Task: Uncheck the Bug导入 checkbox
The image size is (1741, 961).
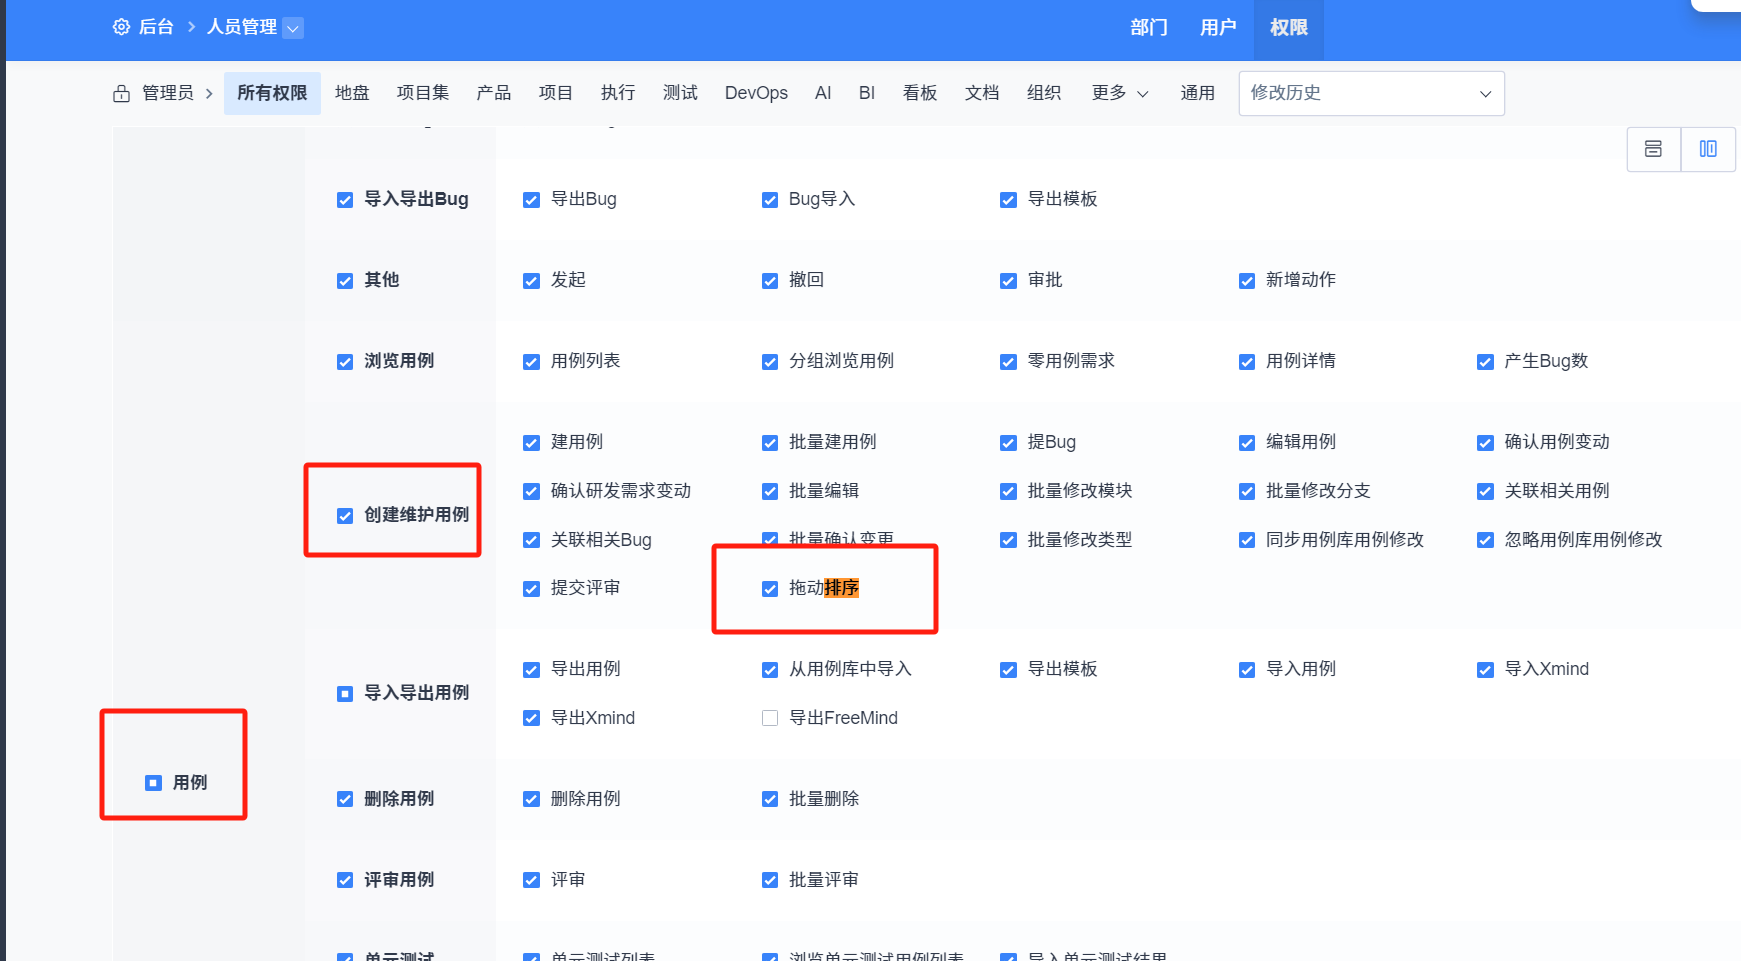Action: click(x=770, y=200)
